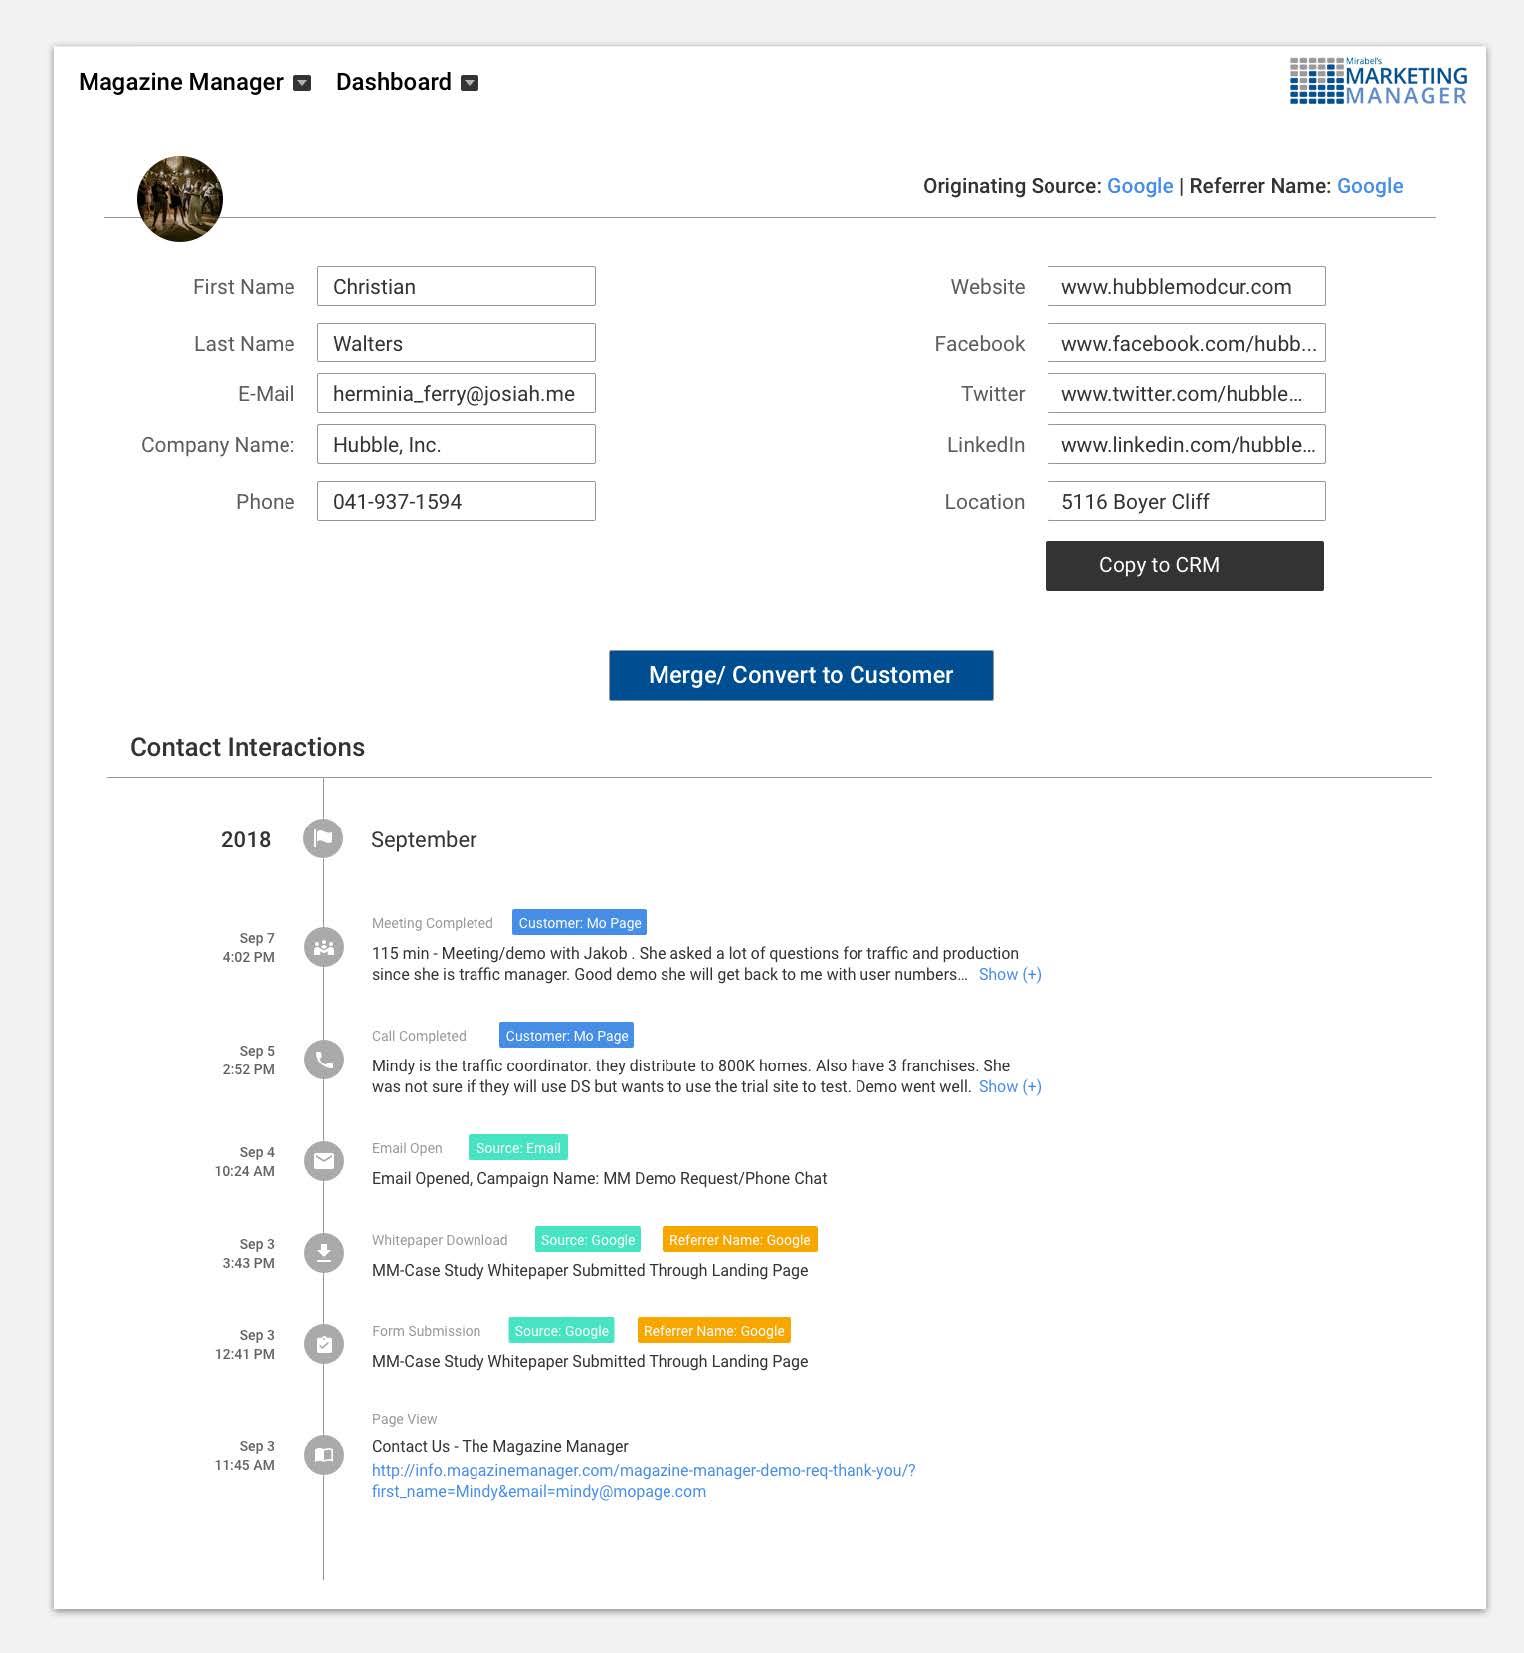Open the Dashboard dropdown arrow

[469, 83]
